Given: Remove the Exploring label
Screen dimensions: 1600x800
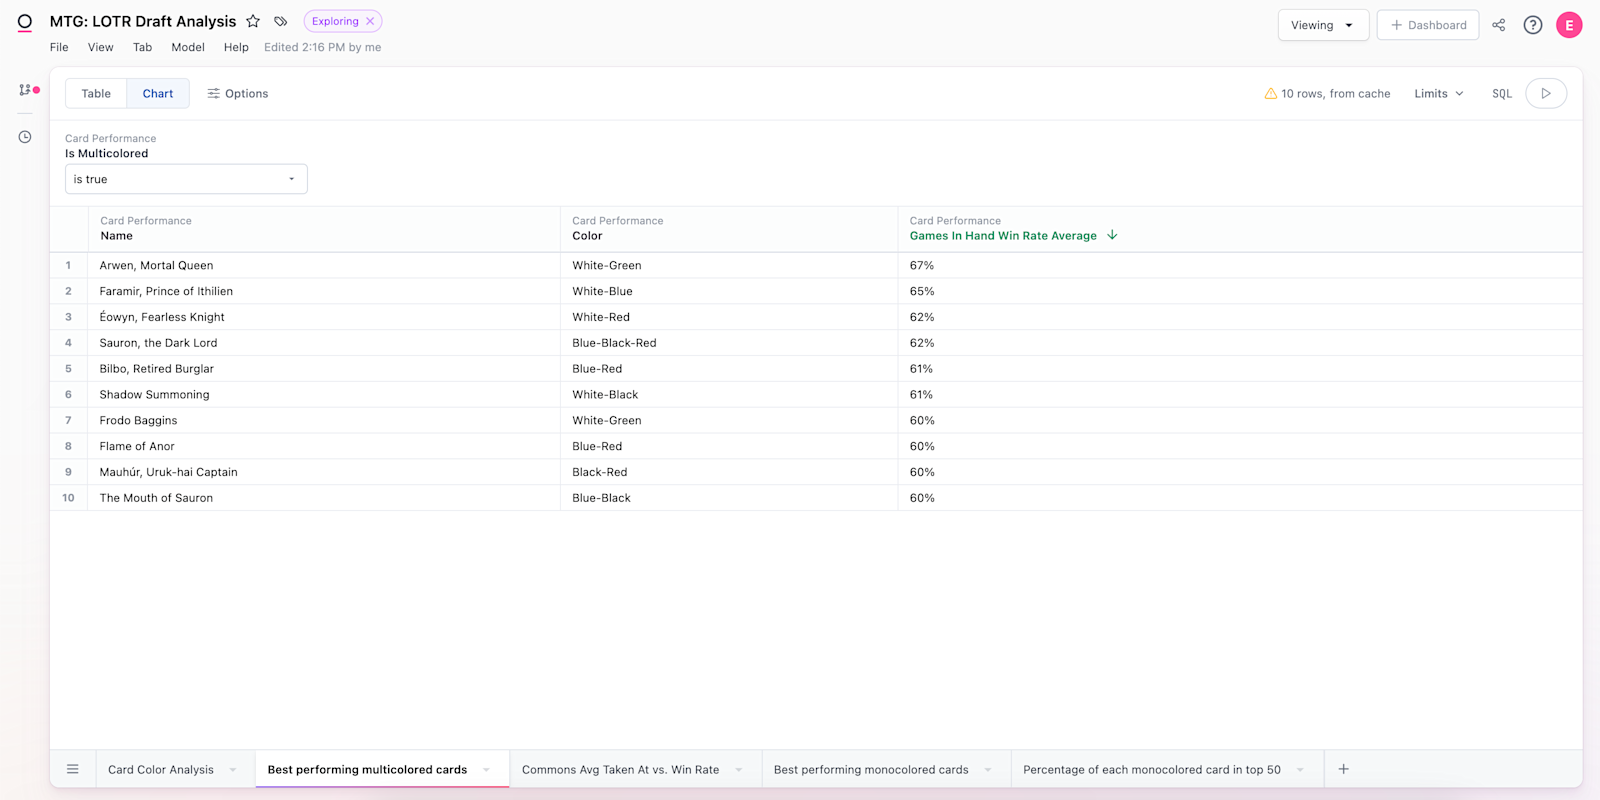Looking at the screenshot, I should point(370,21).
